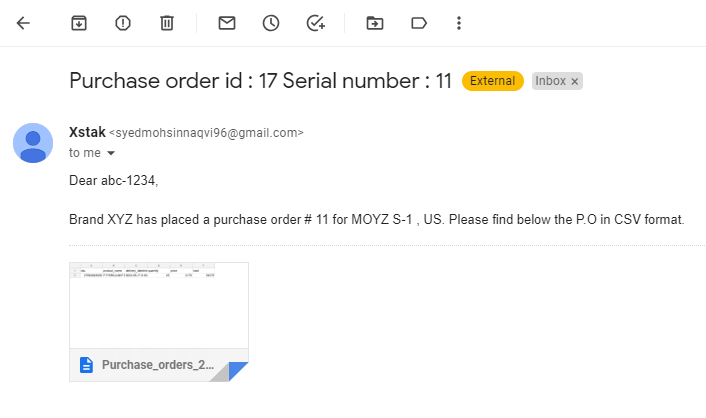The height and width of the screenshot is (418, 706).
Task: Open the Labels menu
Action: pos(419,23)
